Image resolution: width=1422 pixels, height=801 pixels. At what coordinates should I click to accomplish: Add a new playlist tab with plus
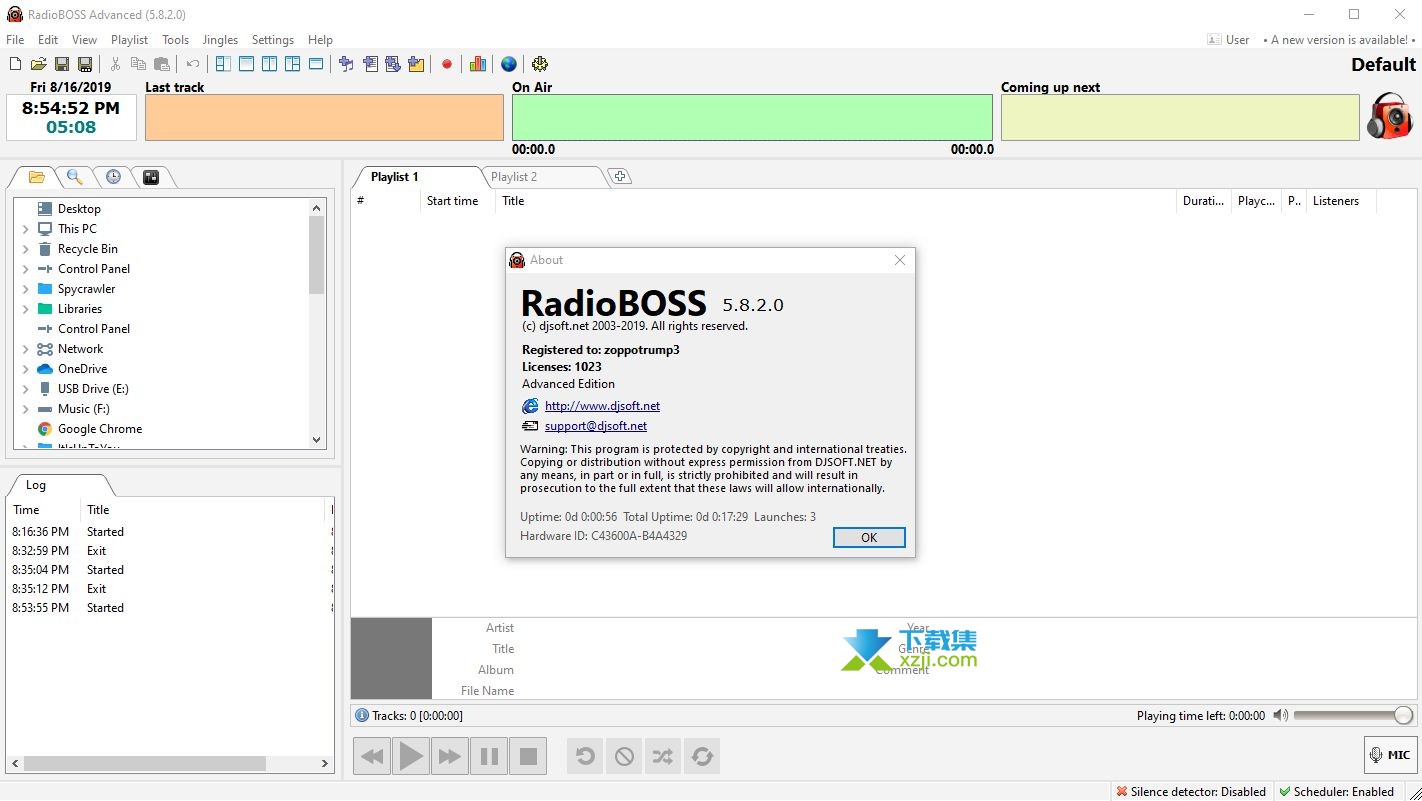620,177
